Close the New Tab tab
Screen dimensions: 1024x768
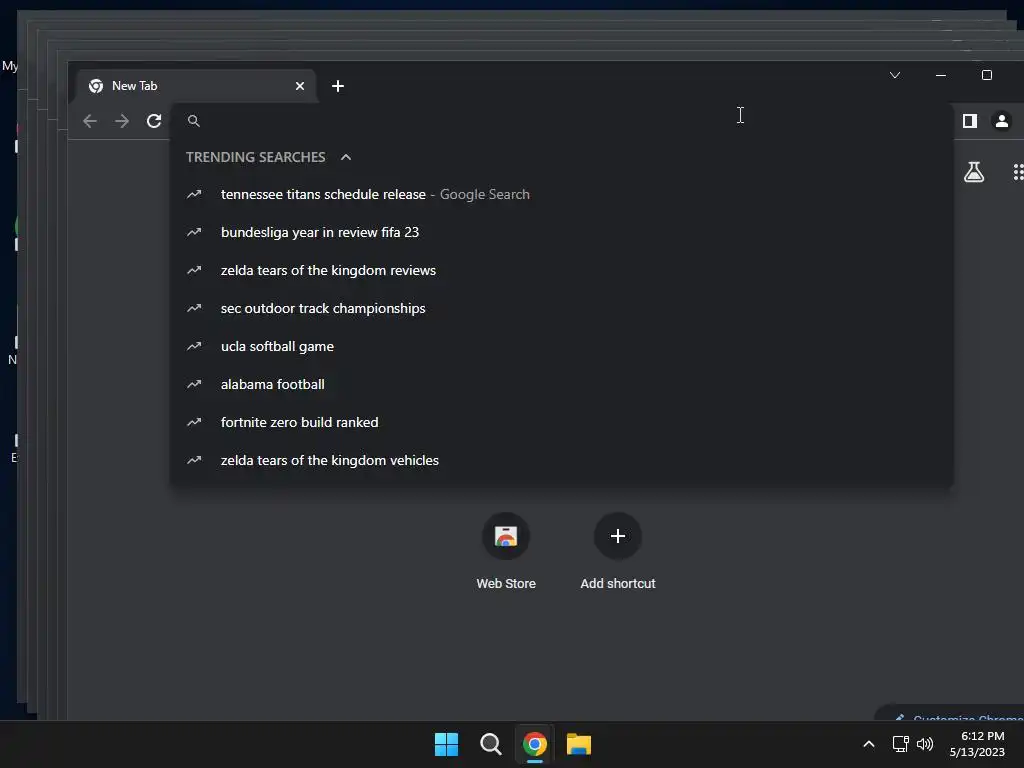tap(300, 86)
